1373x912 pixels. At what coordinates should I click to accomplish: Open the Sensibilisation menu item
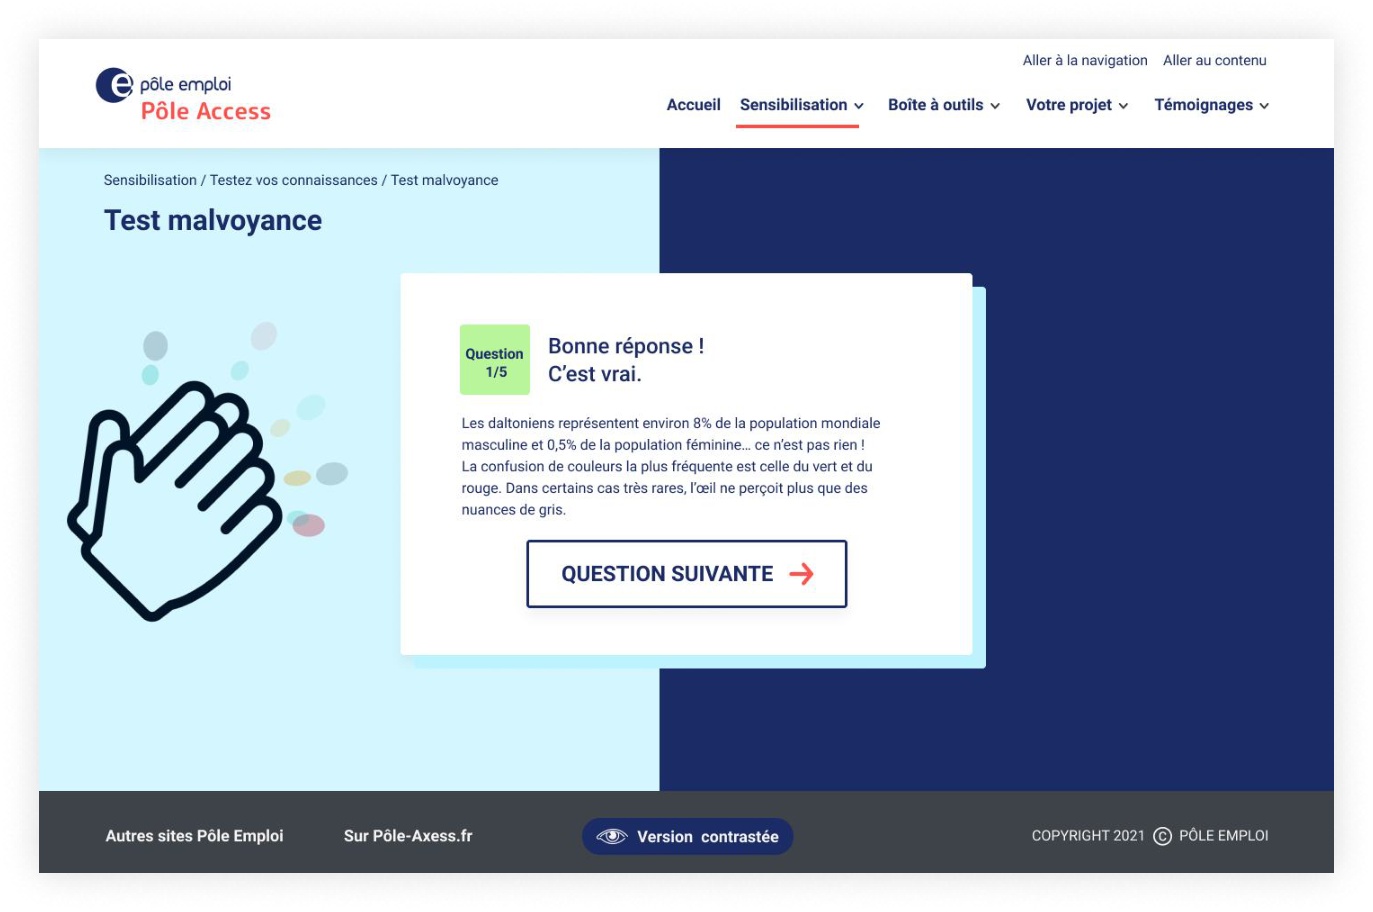(x=793, y=105)
